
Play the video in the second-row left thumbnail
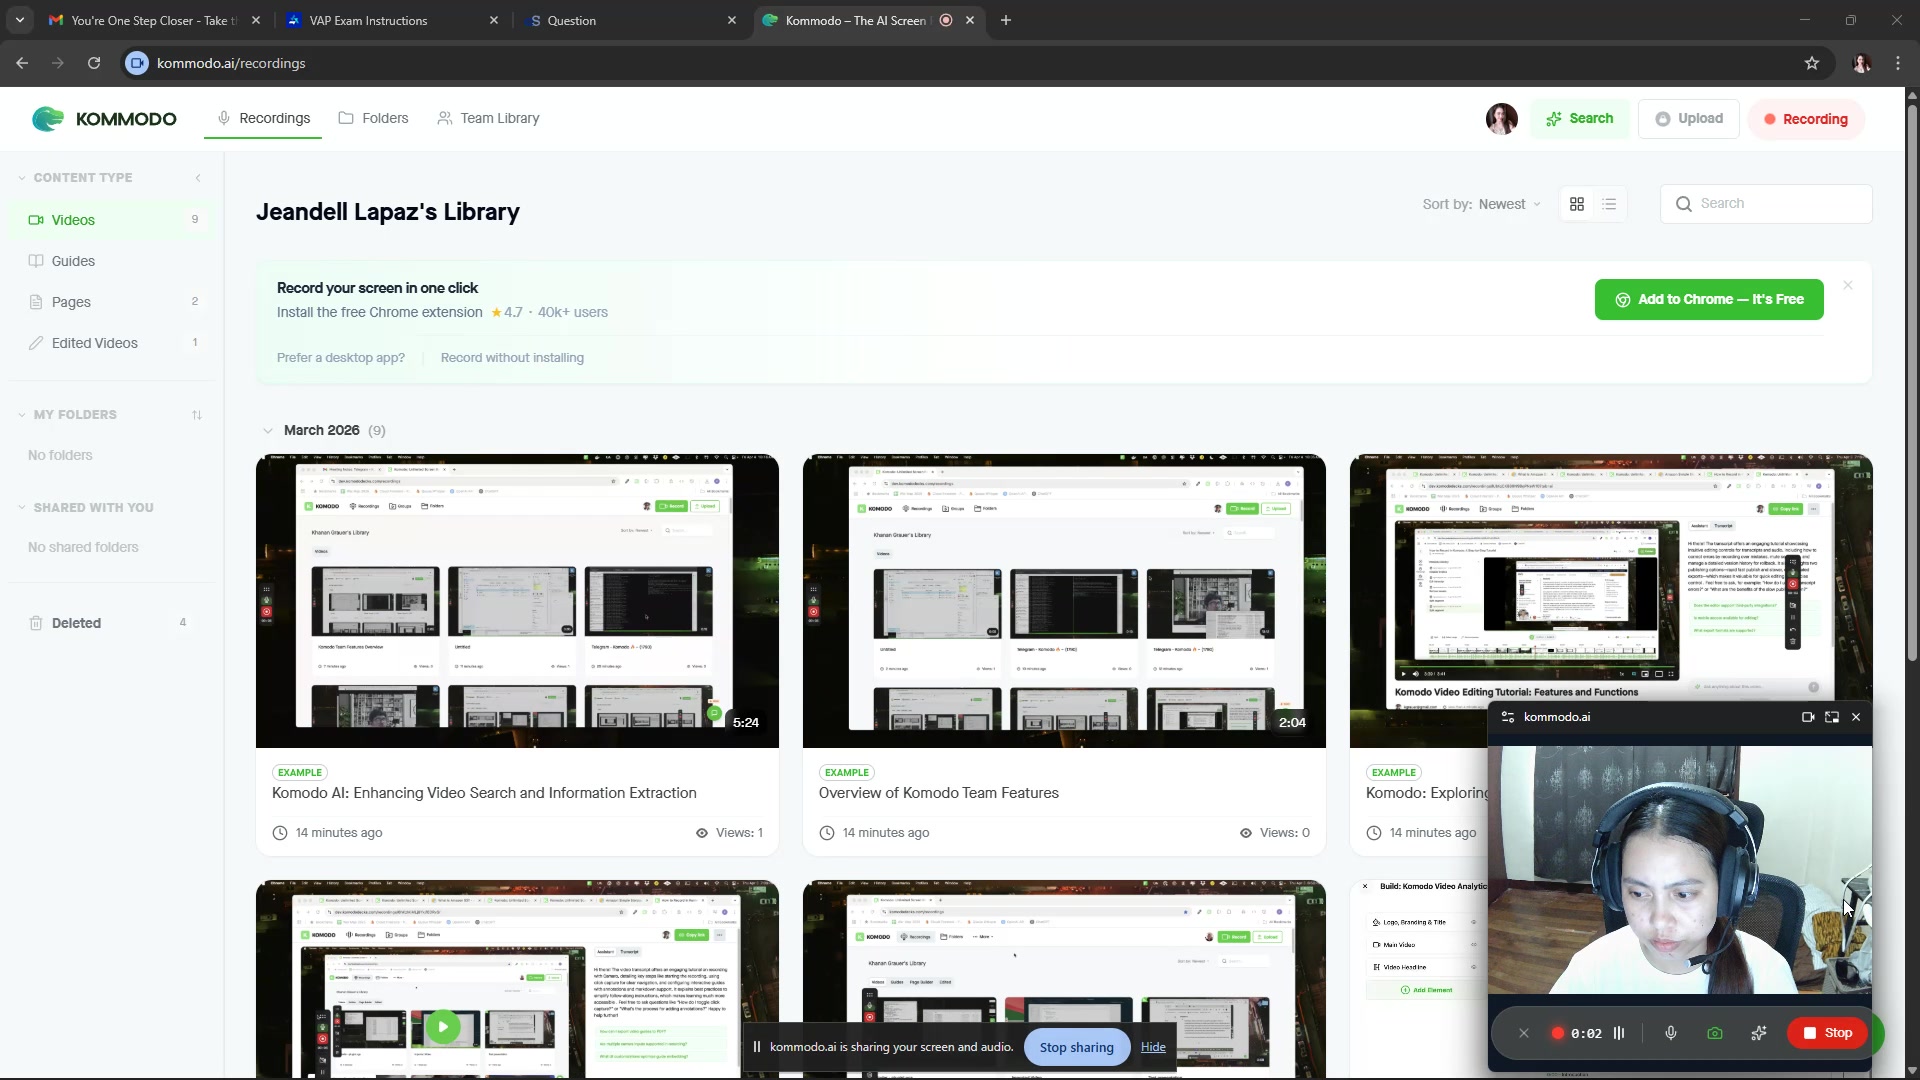pos(443,1026)
